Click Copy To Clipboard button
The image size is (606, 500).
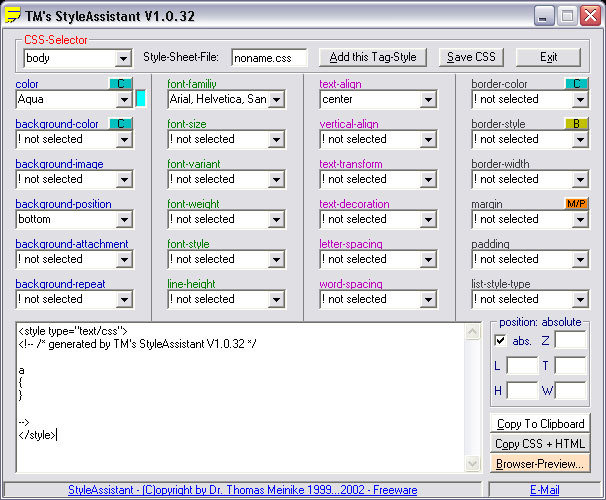(540, 423)
